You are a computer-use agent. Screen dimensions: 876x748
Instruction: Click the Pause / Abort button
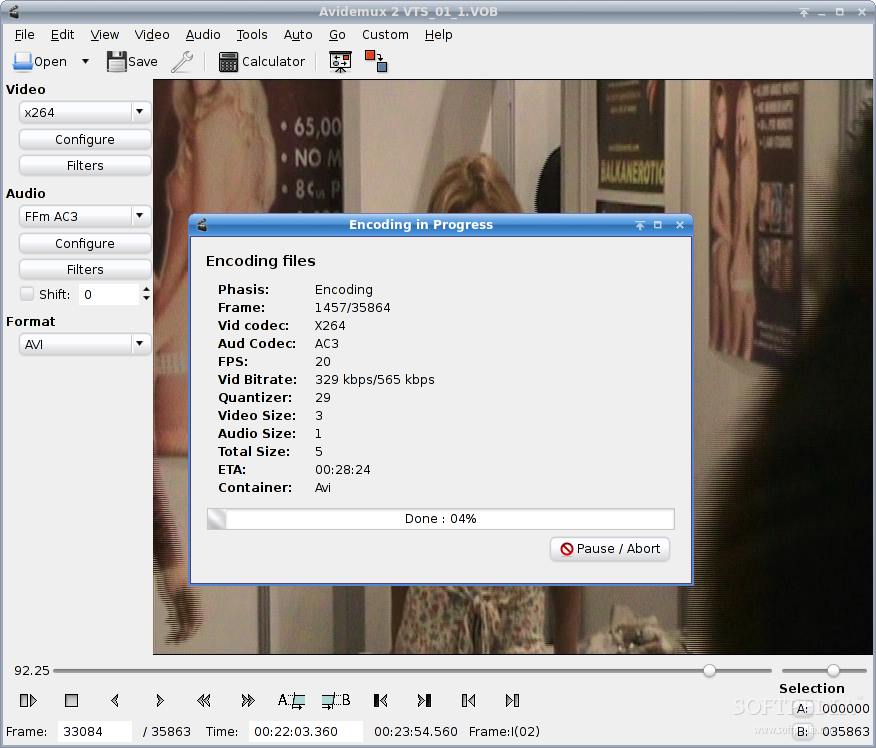click(x=610, y=549)
